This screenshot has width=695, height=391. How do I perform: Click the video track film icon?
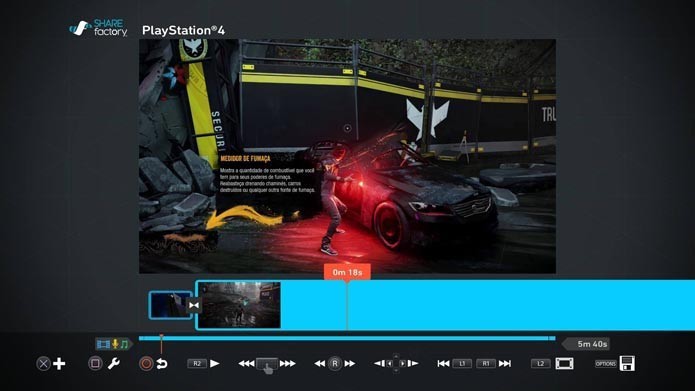tap(103, 344)
